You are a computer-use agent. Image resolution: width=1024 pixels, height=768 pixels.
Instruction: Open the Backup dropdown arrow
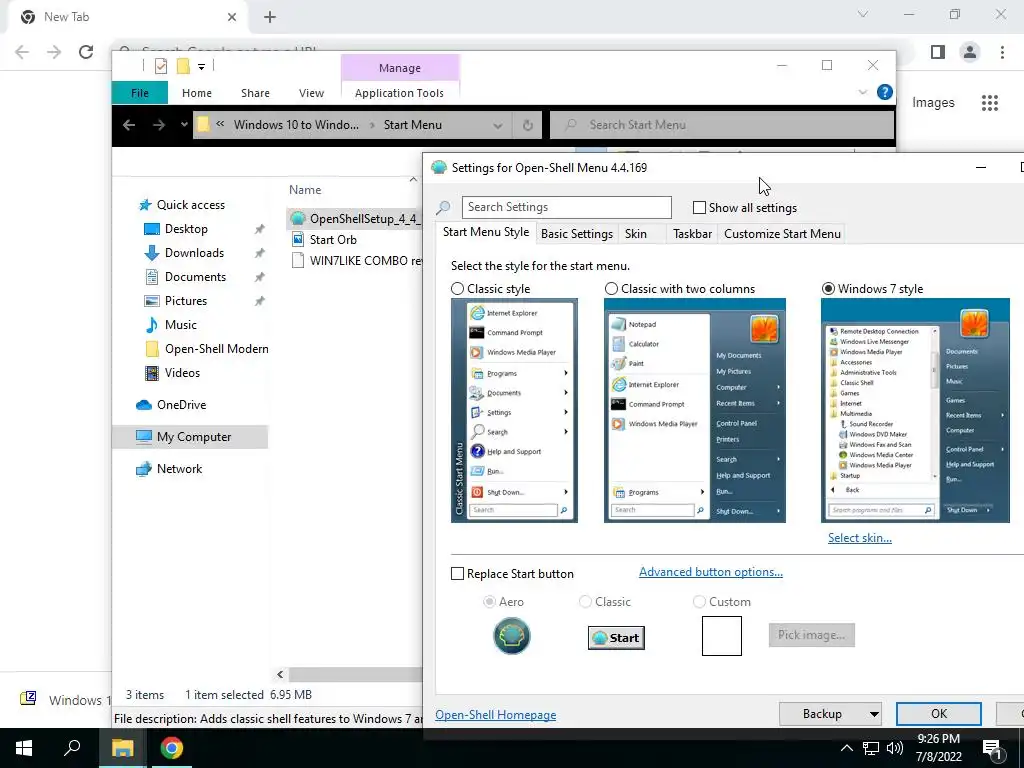tap(873, 714)
